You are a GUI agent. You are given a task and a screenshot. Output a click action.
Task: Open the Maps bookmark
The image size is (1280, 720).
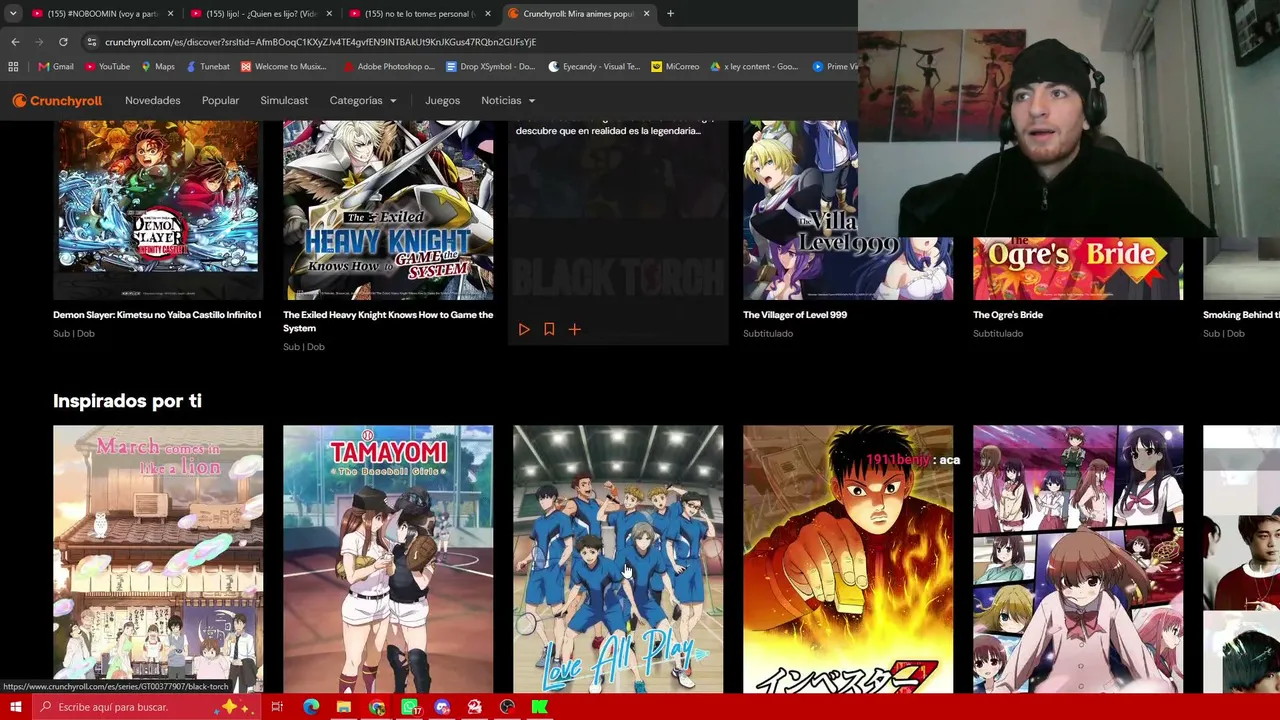(x=158, y=67)
